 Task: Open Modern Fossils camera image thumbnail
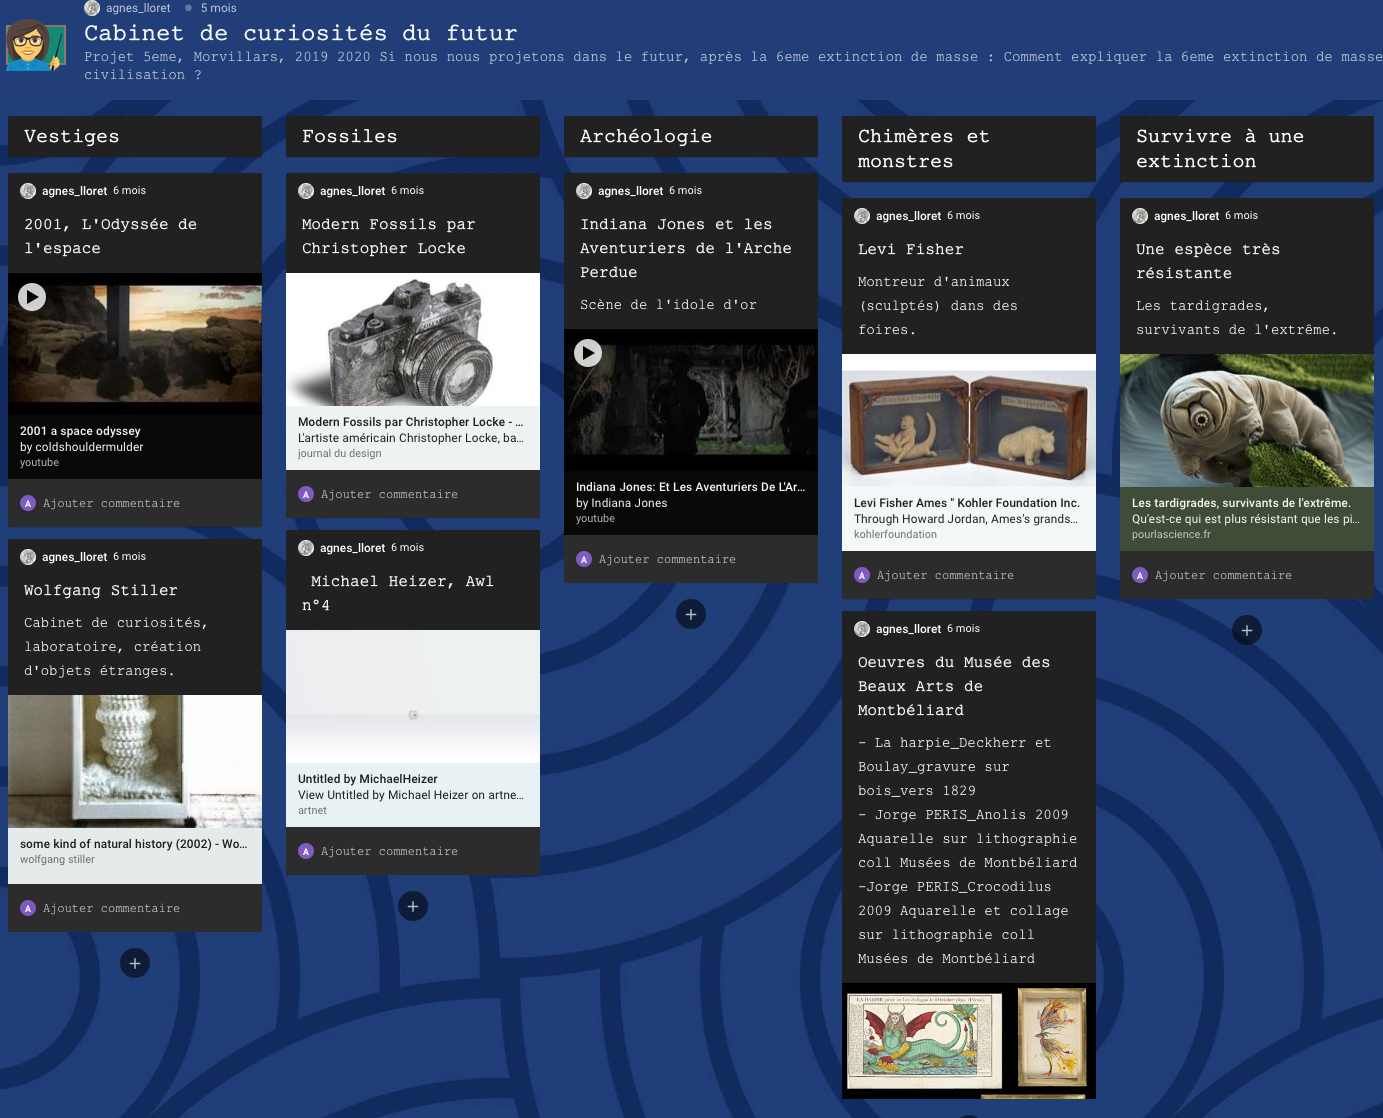click(x=413, y=340)
